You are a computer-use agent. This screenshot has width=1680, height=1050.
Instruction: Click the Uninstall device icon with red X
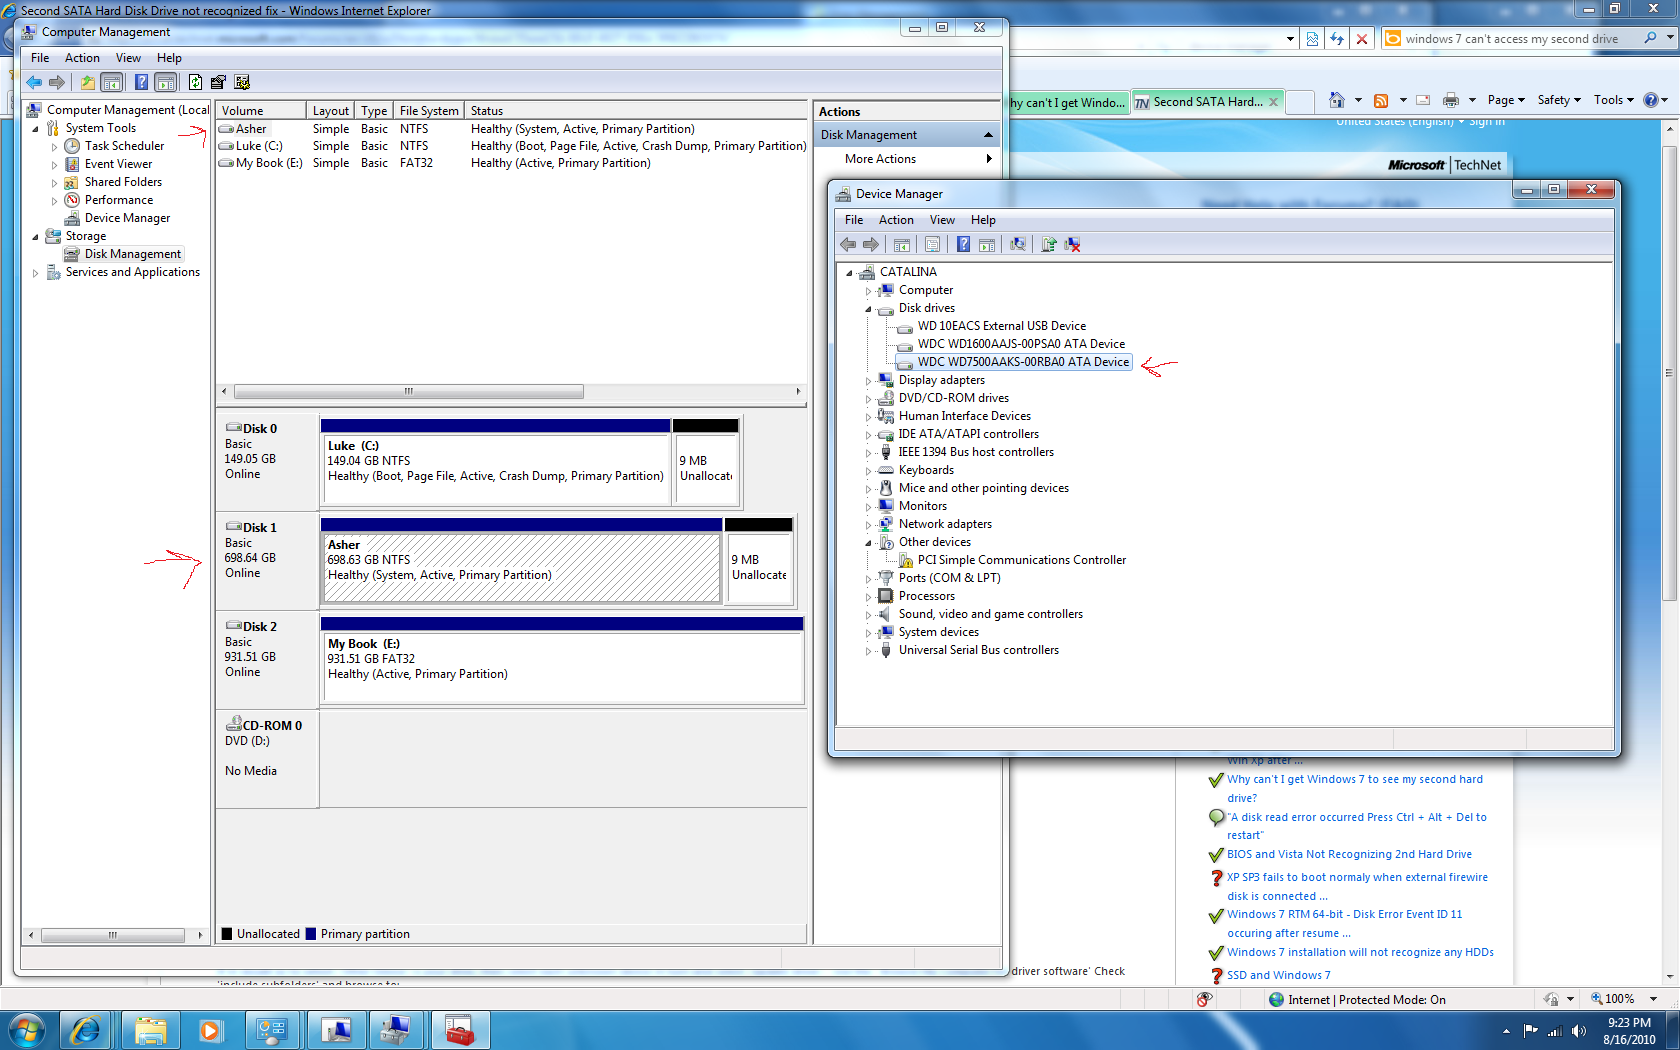pos(1073,244)
